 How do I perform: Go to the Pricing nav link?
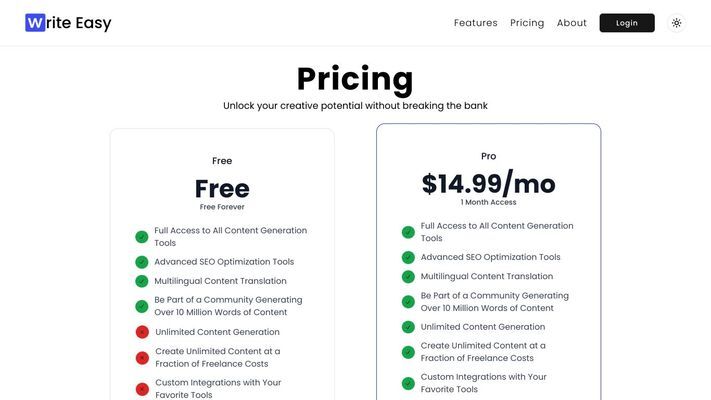point(527,23)
